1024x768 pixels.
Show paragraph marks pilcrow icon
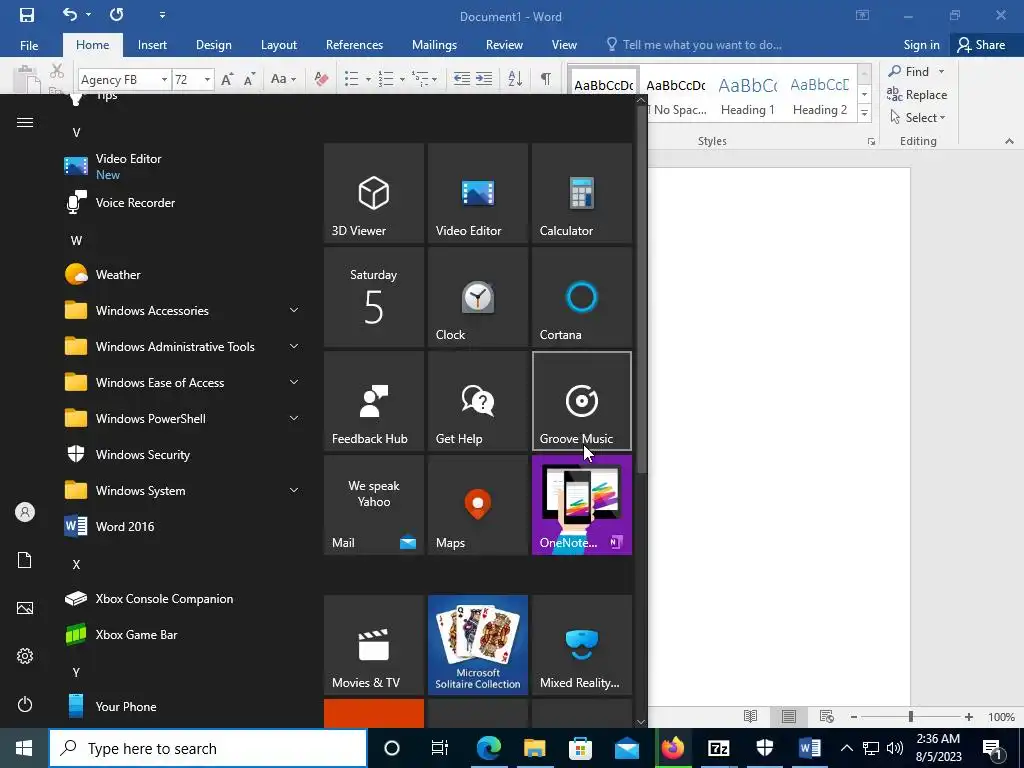click(545, 79)
